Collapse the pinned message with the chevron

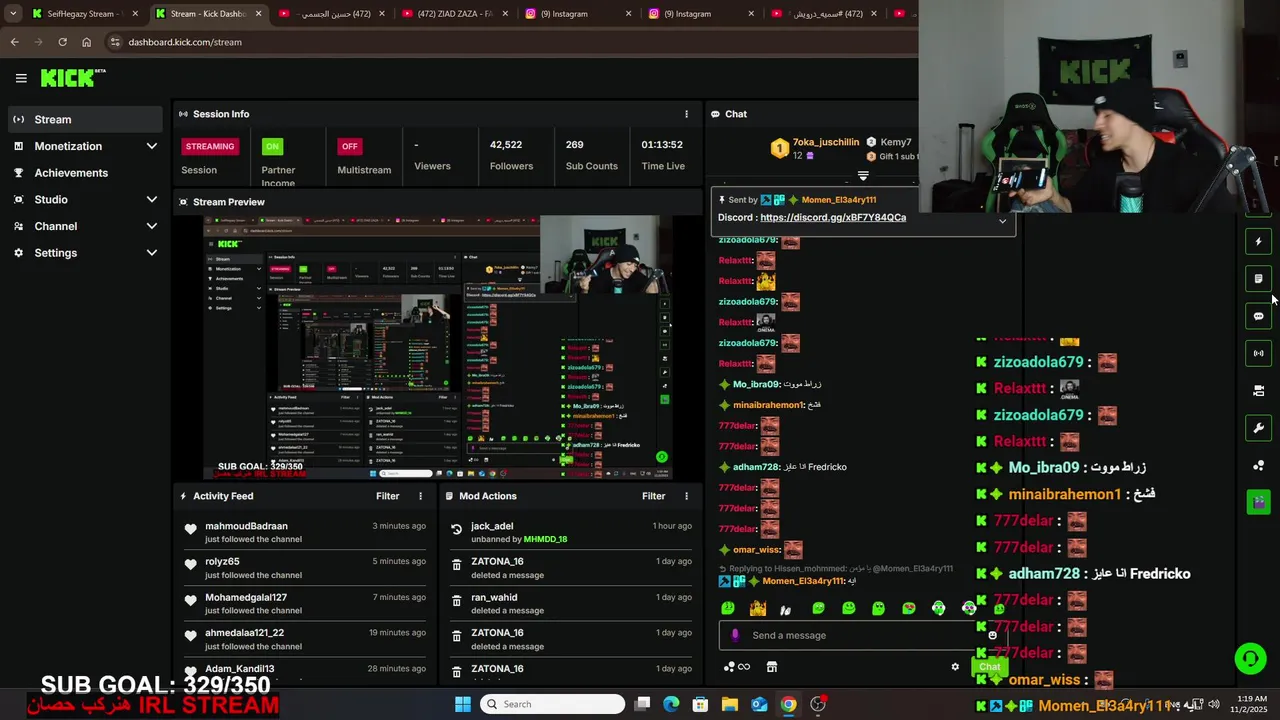point(1002,221)
